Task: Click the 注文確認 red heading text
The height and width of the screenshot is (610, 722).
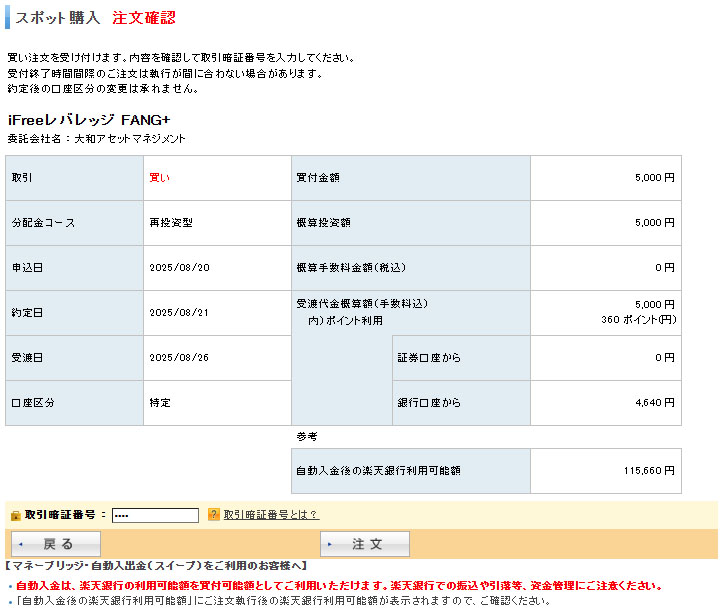Action: coord(145,18)
